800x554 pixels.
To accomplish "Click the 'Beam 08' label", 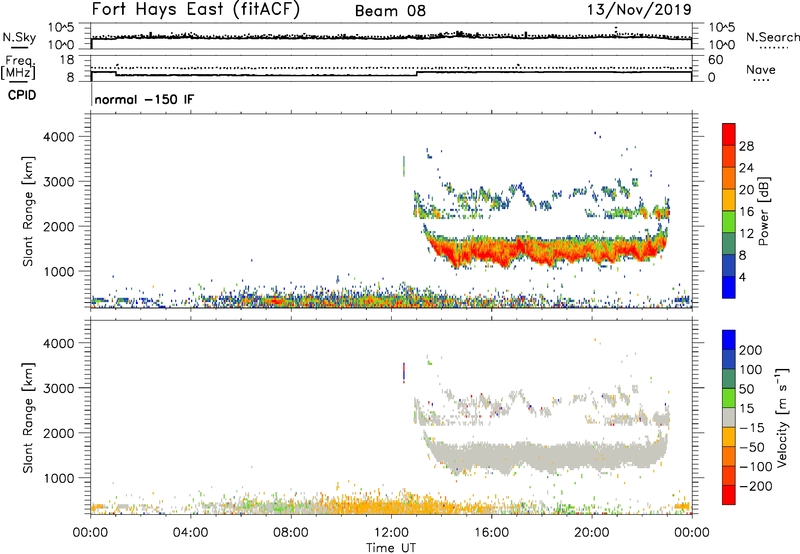I will click(x=390, y=11).
